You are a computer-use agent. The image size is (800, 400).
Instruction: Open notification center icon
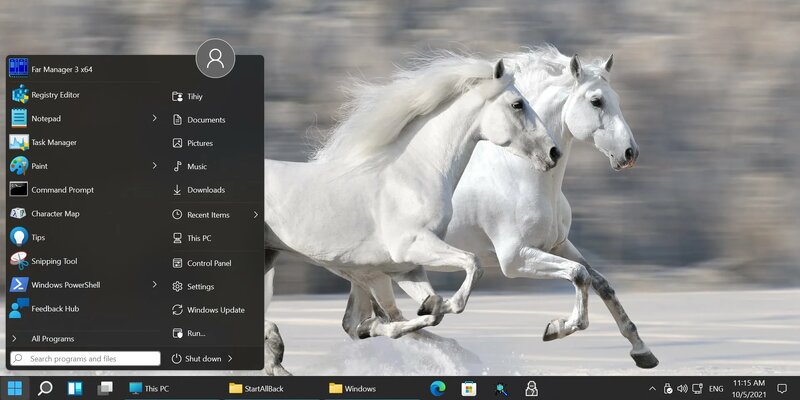tap(782, 389)
